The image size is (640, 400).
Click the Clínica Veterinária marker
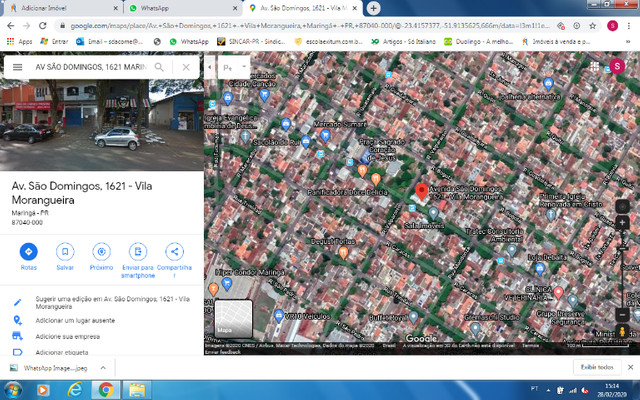pos(559,292)
